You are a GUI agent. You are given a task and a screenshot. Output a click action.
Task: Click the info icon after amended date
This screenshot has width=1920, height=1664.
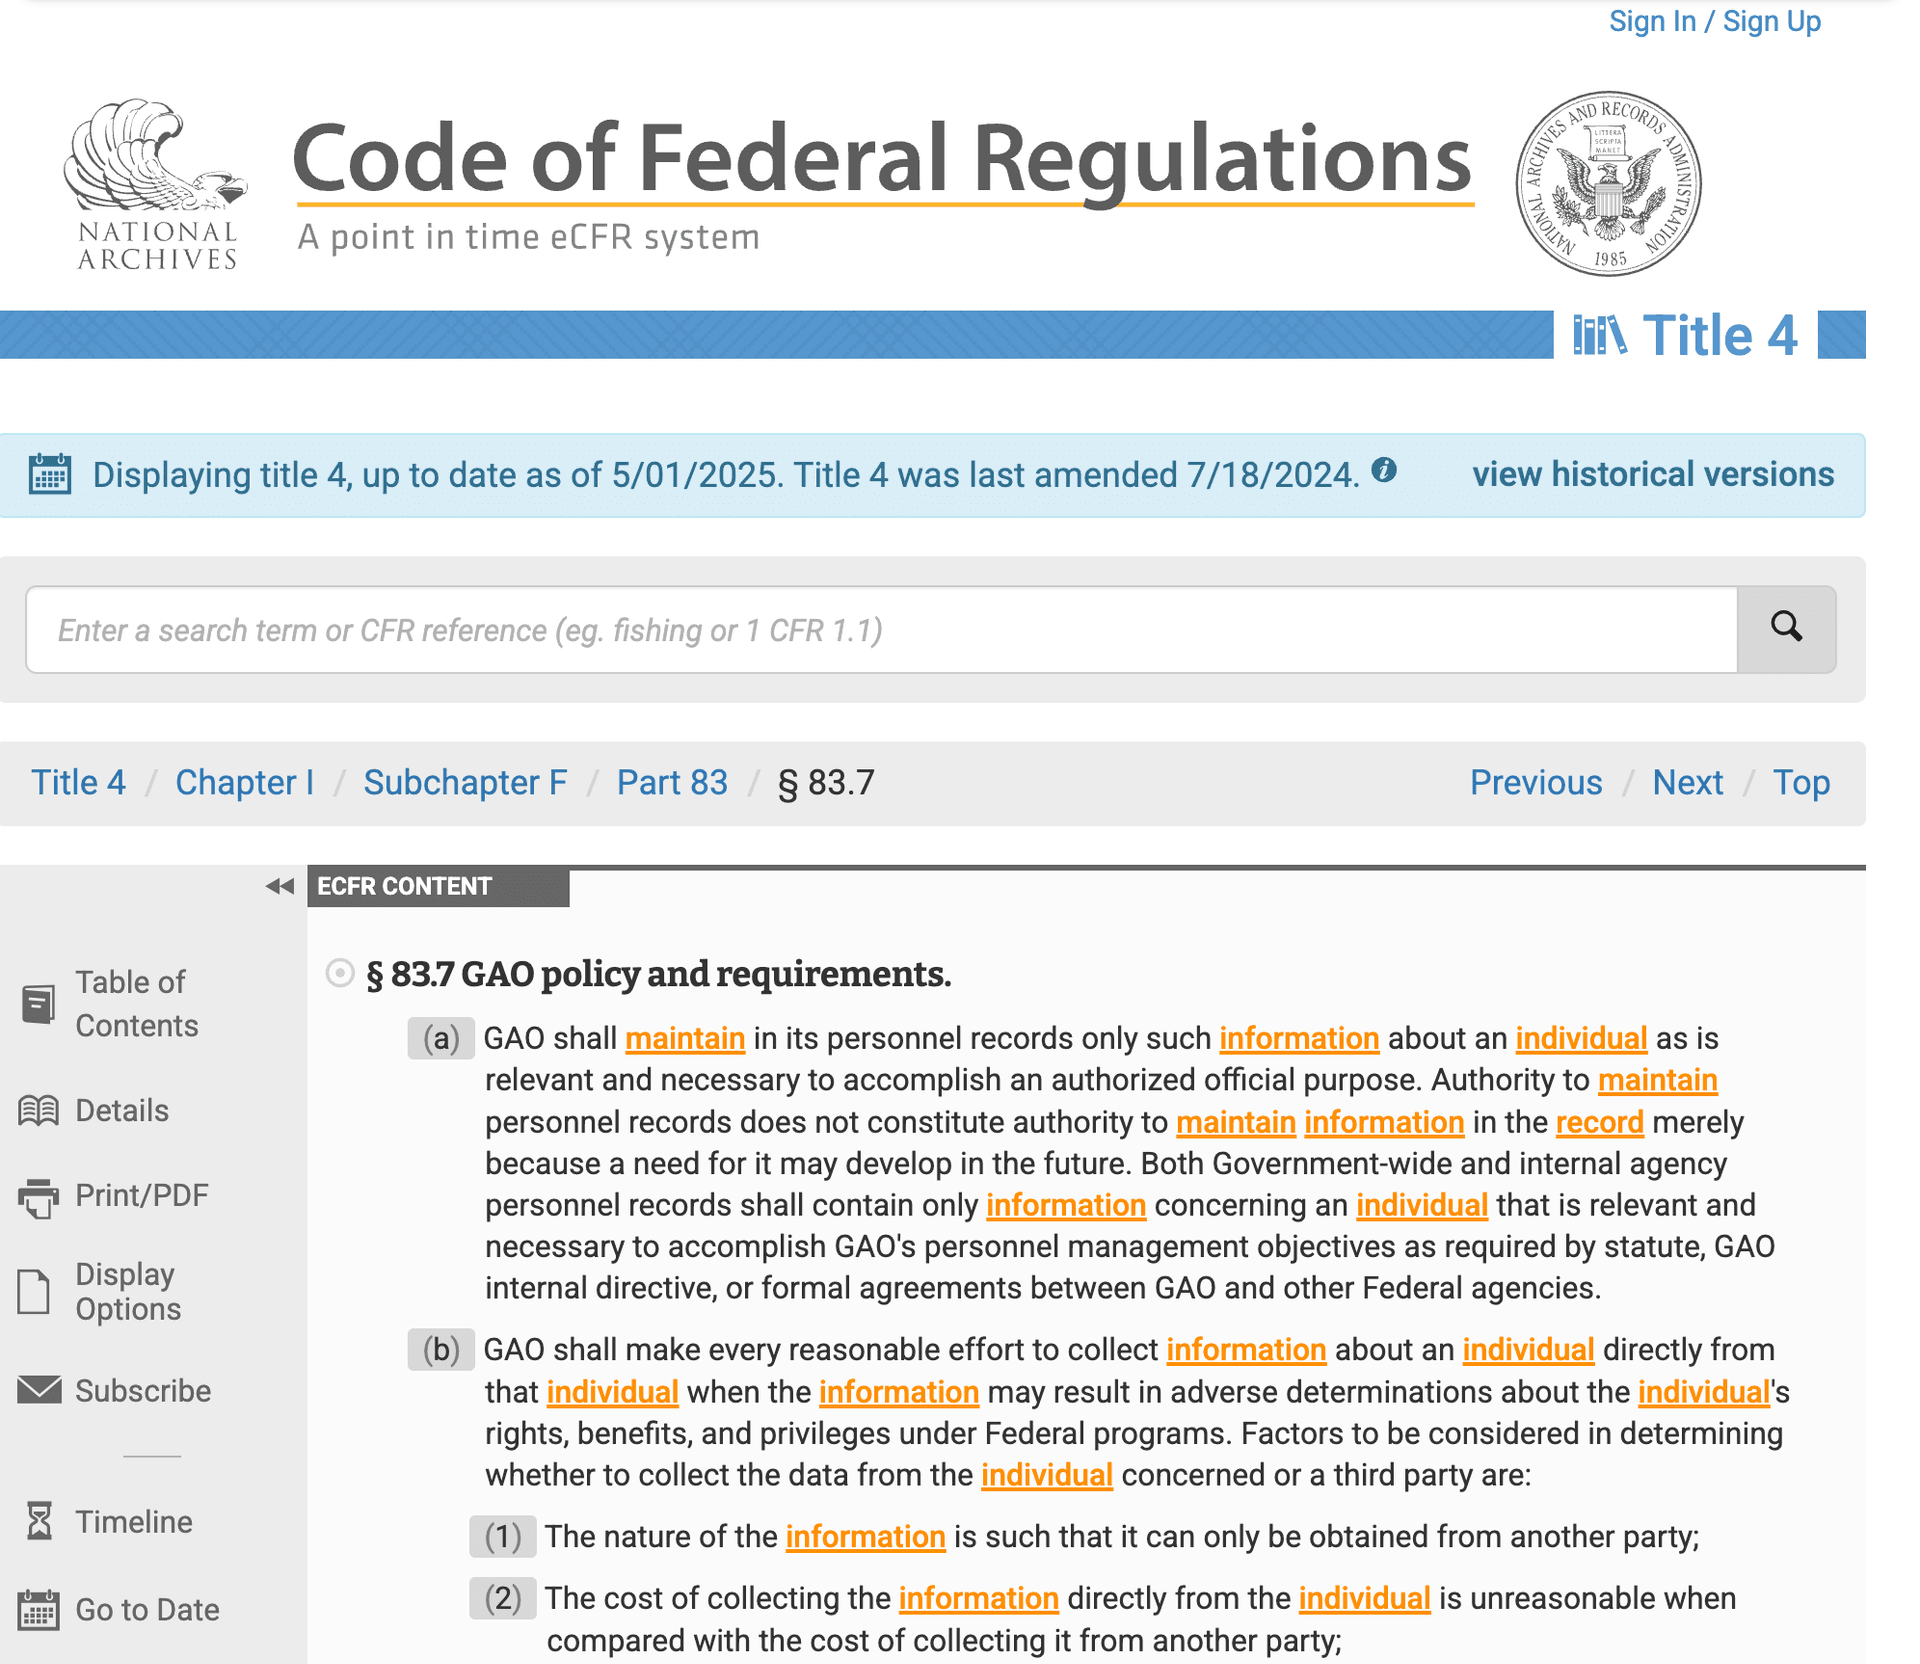tap(1383, 470)
